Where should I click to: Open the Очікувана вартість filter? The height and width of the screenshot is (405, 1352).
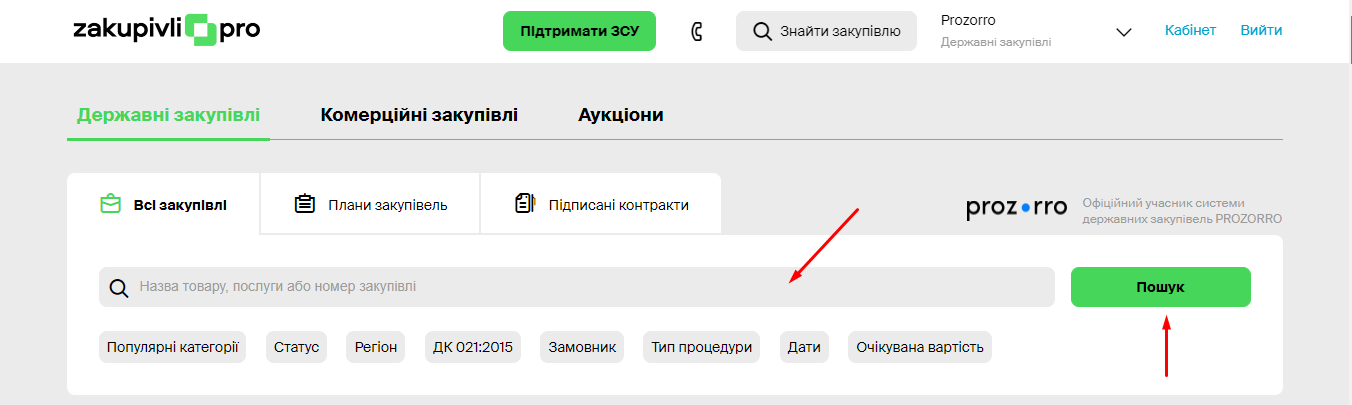[x=919, y=347]
